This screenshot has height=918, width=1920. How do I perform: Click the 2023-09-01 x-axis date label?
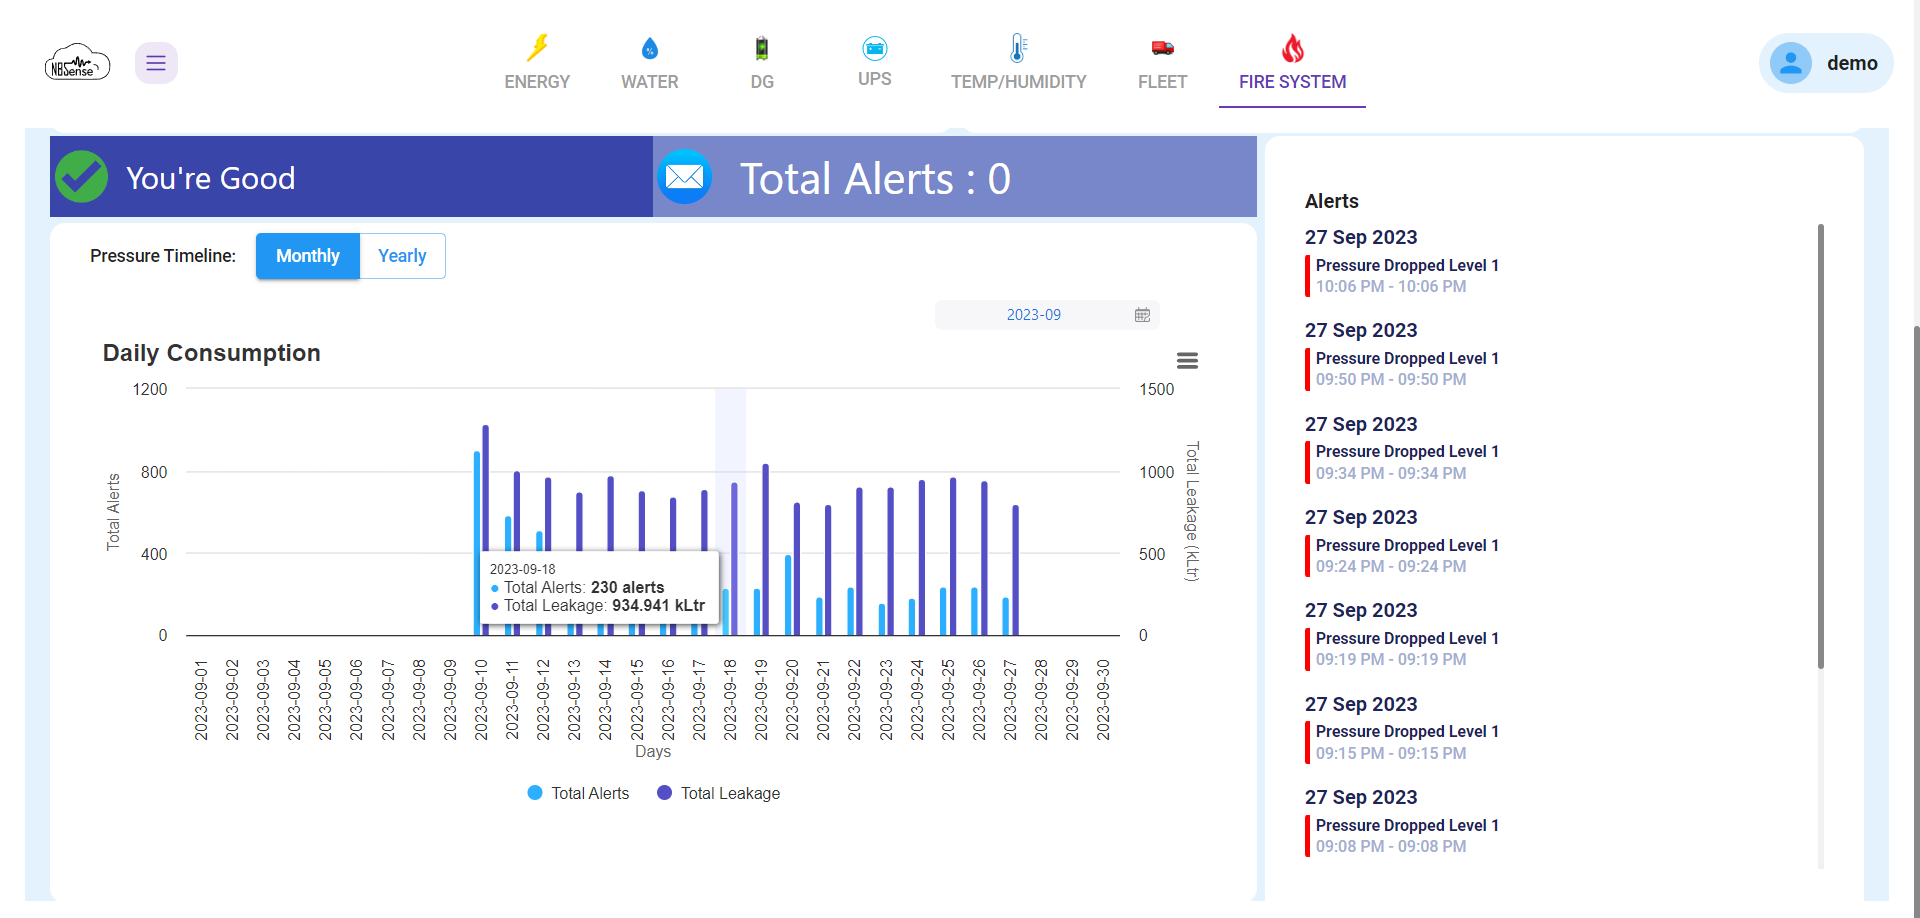point(201,700)
